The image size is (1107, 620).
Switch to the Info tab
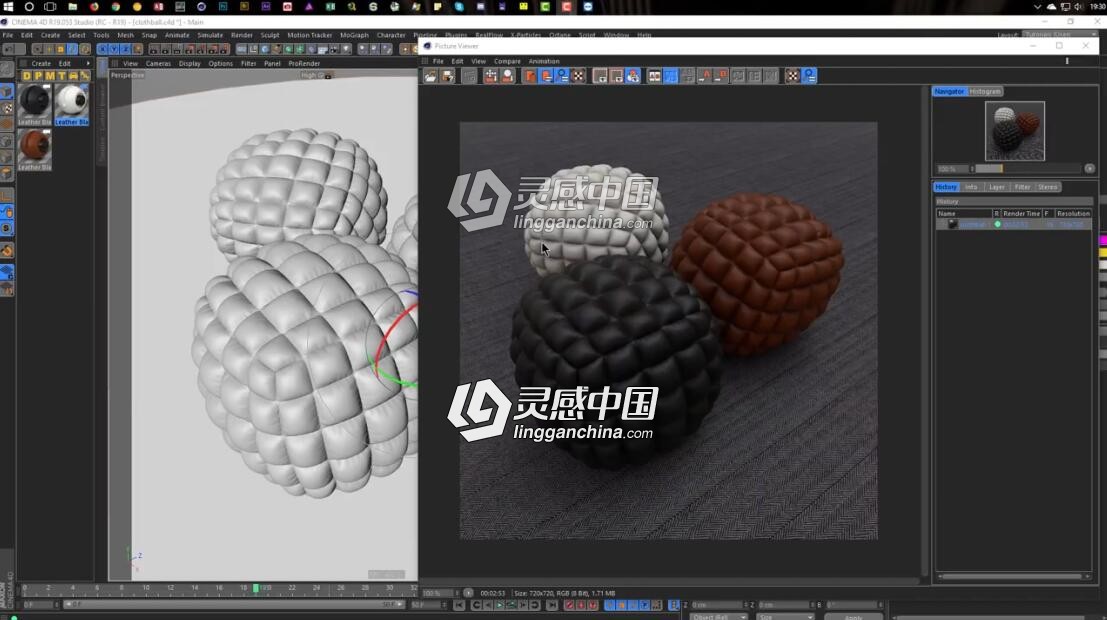click(x=971, y=187)
